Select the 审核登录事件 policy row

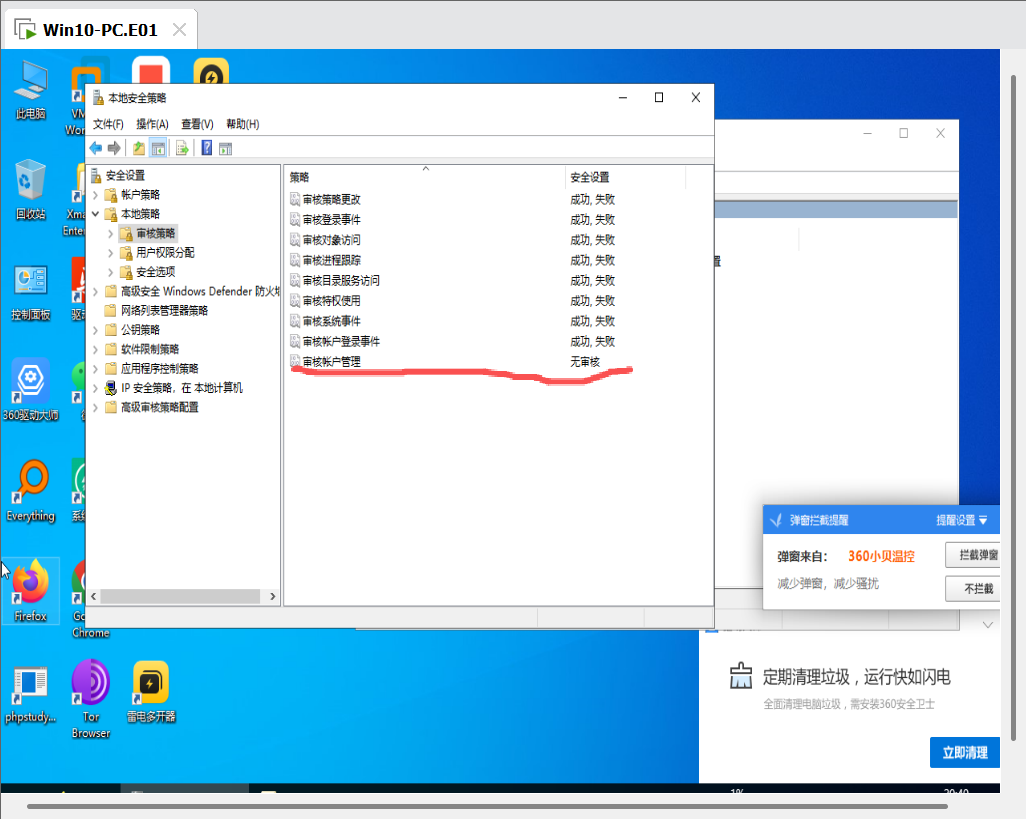coord(486,220)
